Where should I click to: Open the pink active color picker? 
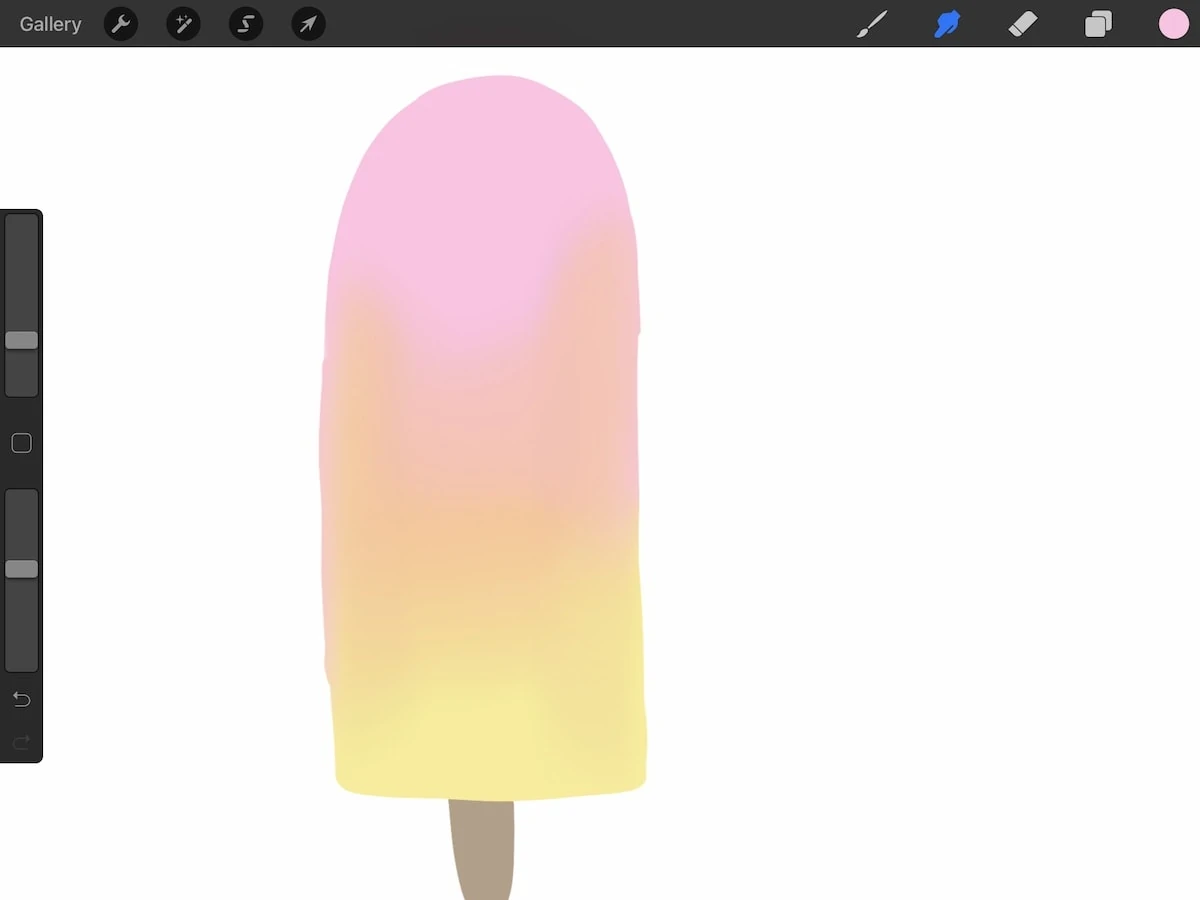(1174, 24)
